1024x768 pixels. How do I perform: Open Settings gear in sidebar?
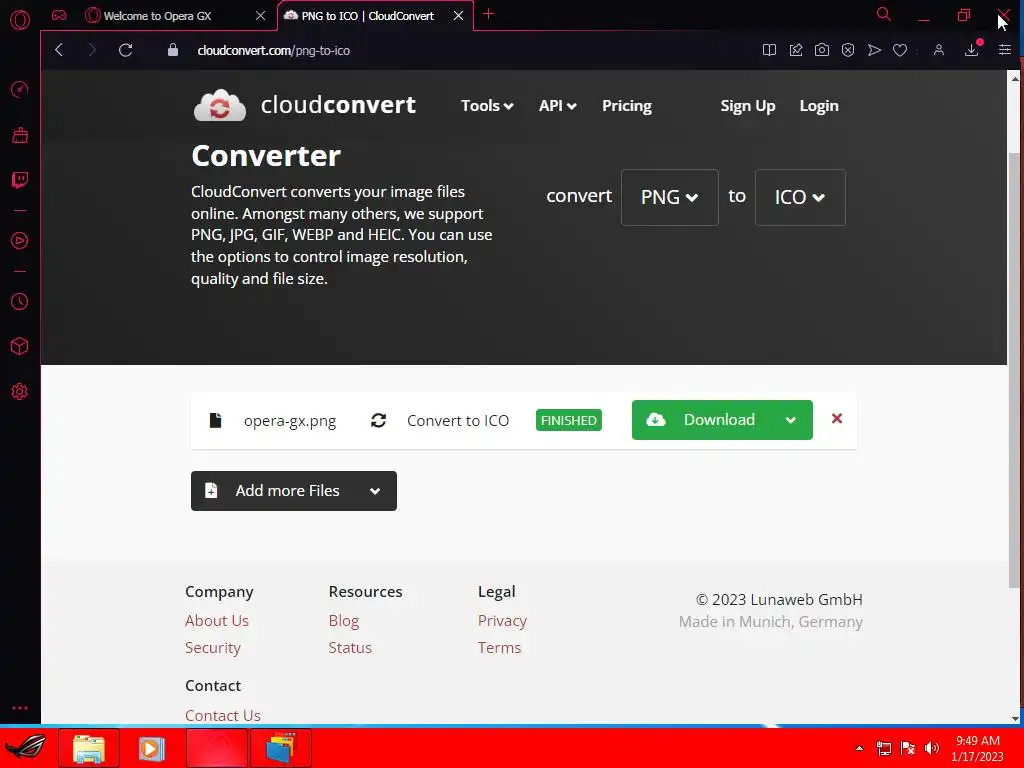[20, 391]
